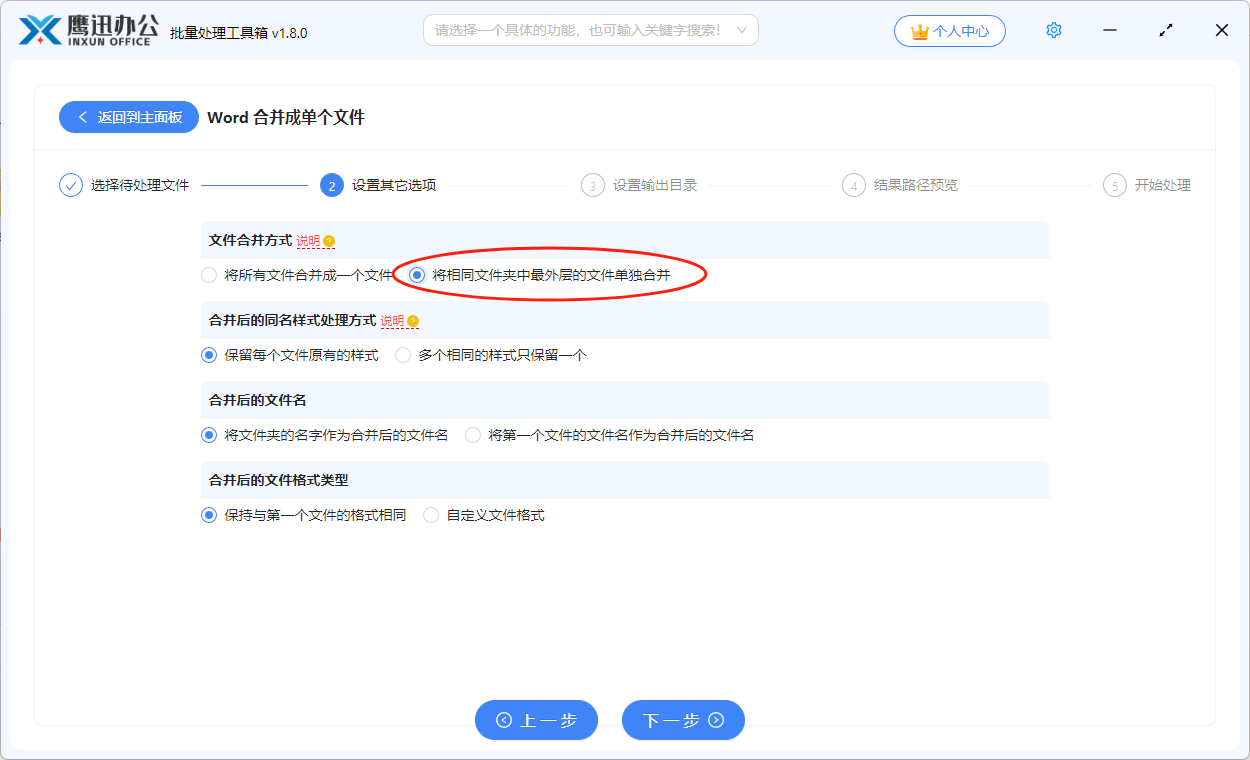Viewport: 1250px width, 760px height.
Task: Click the 上一步 button
Action: coord(536,719)
